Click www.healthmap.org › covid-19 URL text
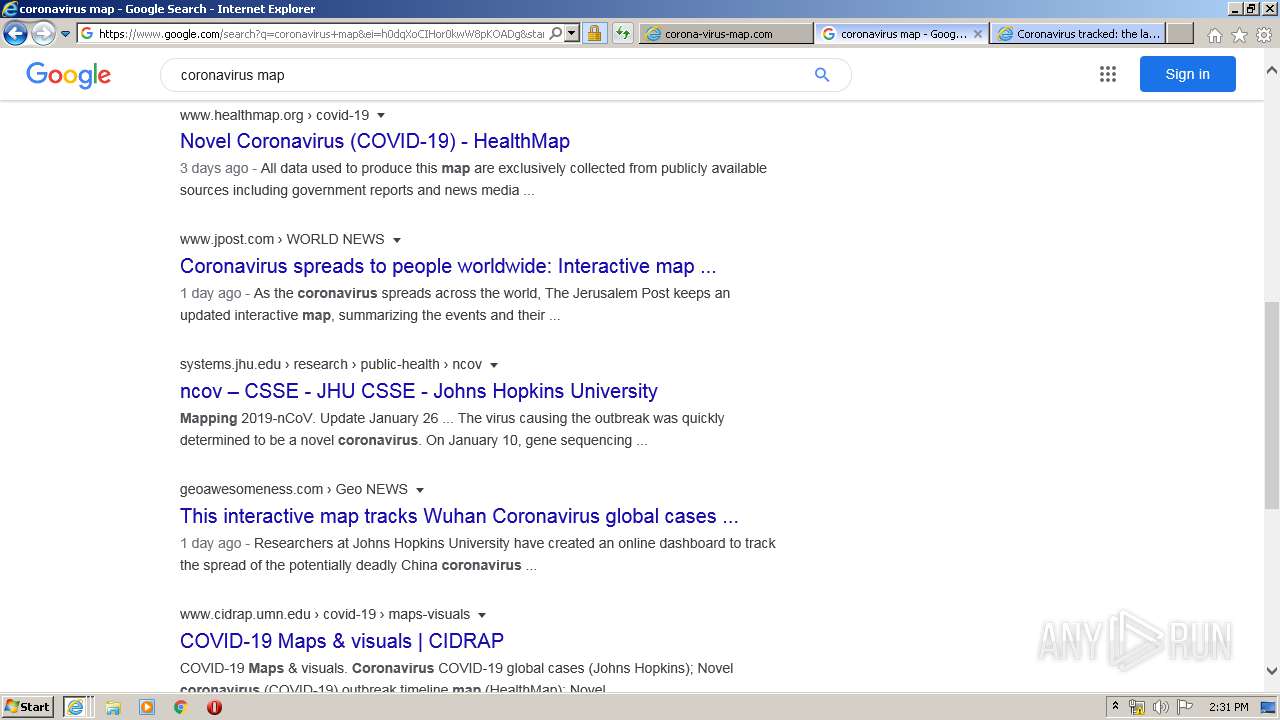The width and height of the screenshot is (1280, 720). coord(274,115)
